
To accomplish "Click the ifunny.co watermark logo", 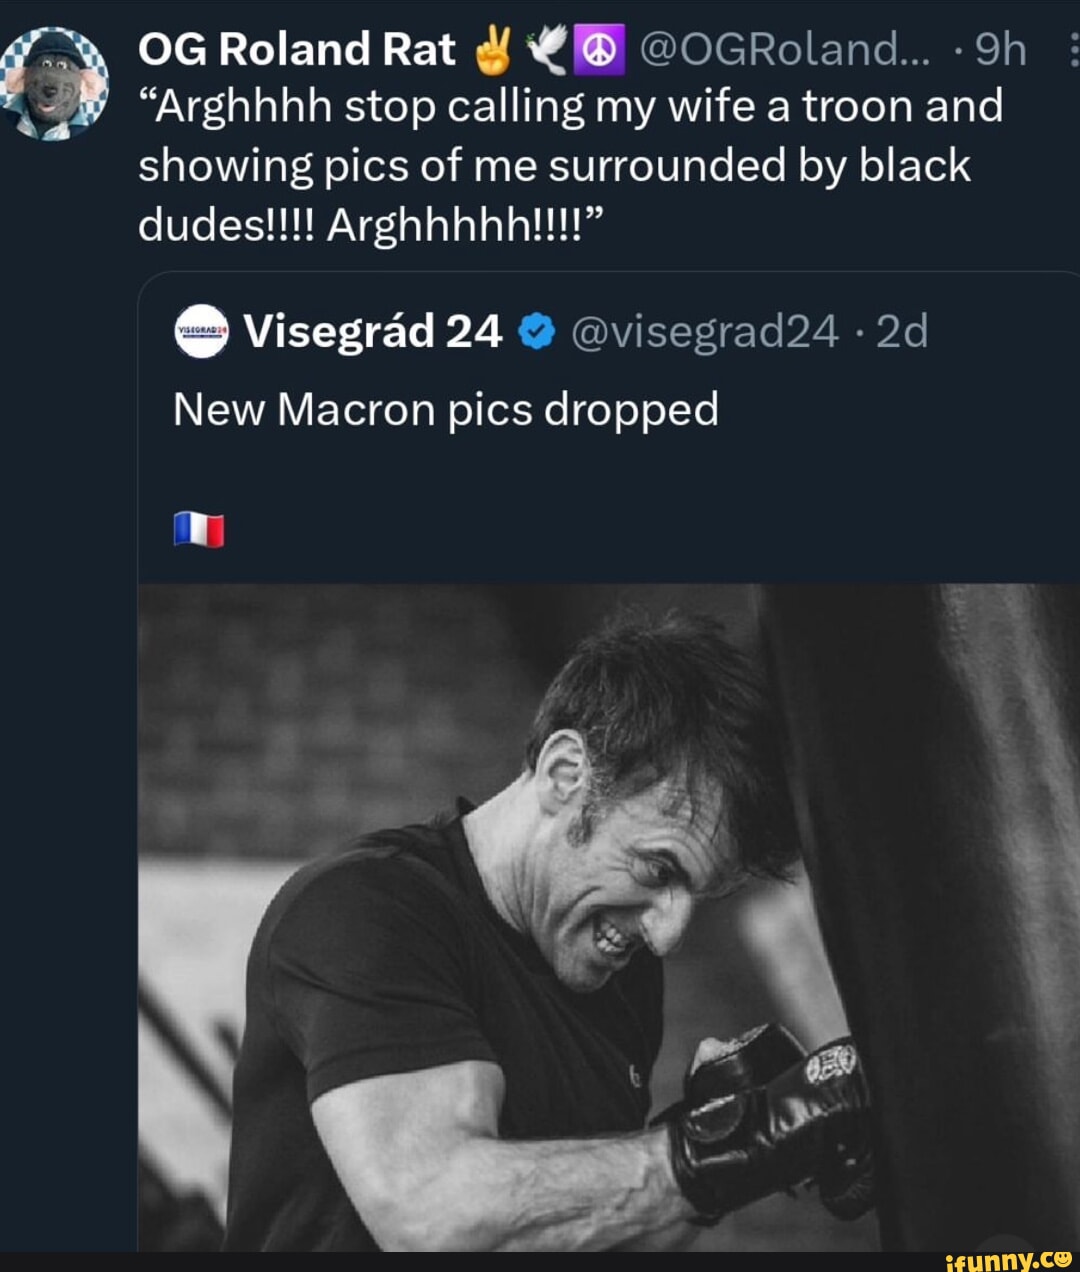I will [x=1007, y=1258].
